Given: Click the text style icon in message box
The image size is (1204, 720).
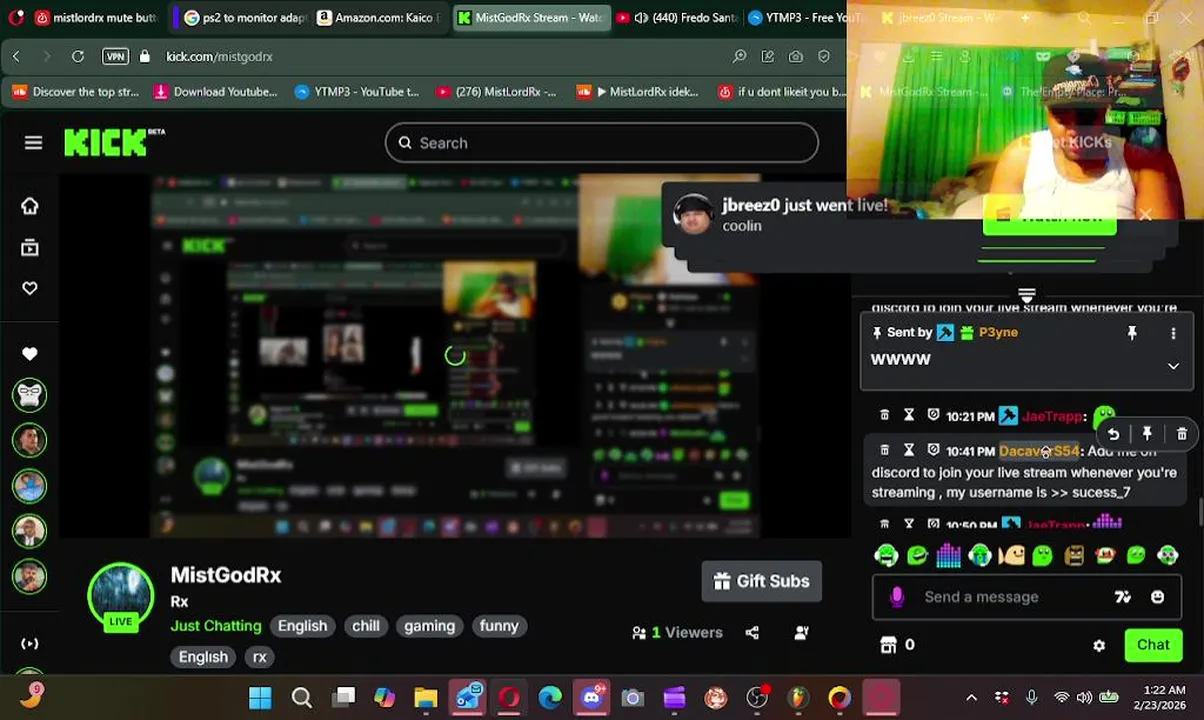Looking at the screenshot, I should [x=1123, y=597].
